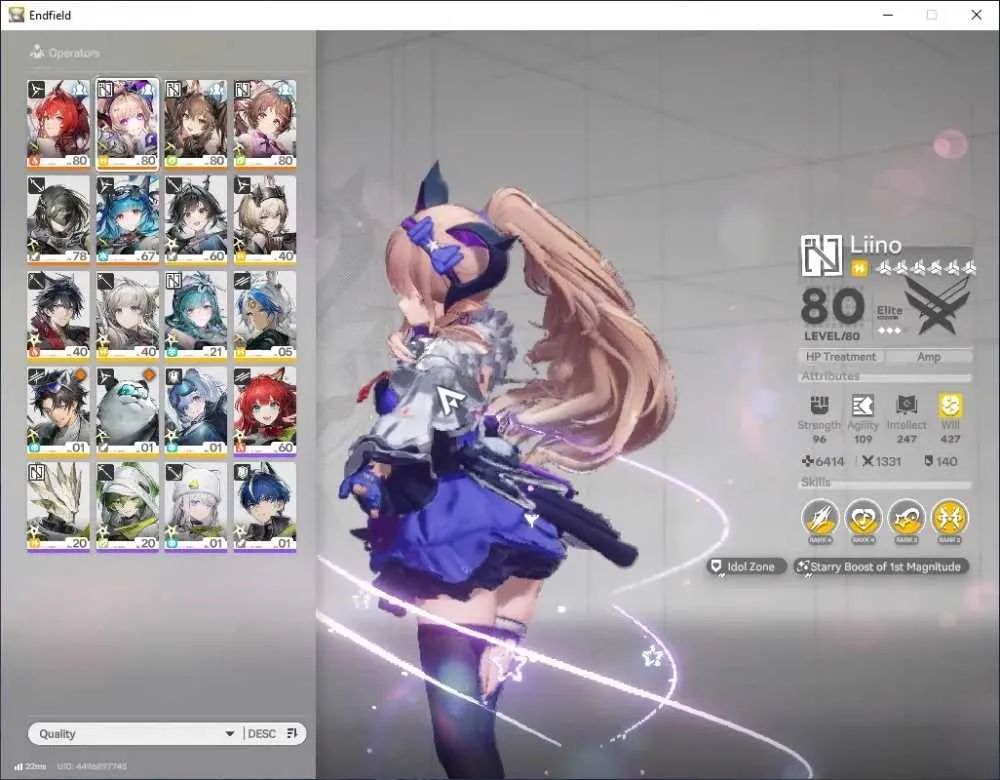This screenshot has height=780, width=1000.
Task: Click the highlighted Will attribute icon
Action: pyautogui.click(x=950, y=405)
